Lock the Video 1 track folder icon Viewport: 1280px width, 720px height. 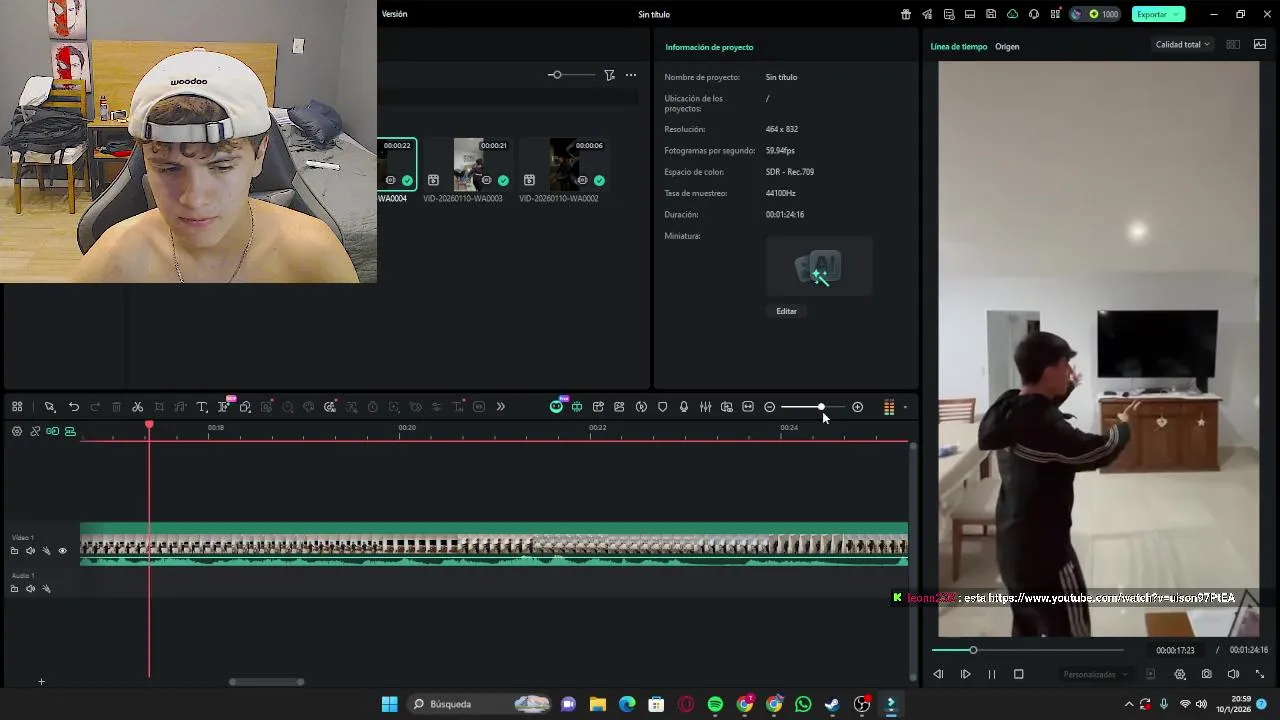14,551
